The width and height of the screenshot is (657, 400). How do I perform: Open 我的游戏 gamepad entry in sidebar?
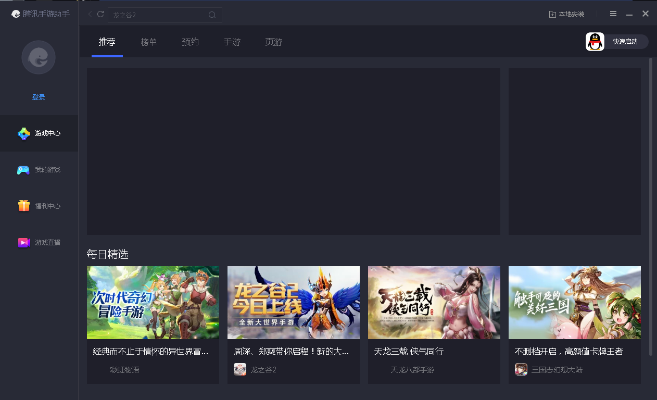39,170
